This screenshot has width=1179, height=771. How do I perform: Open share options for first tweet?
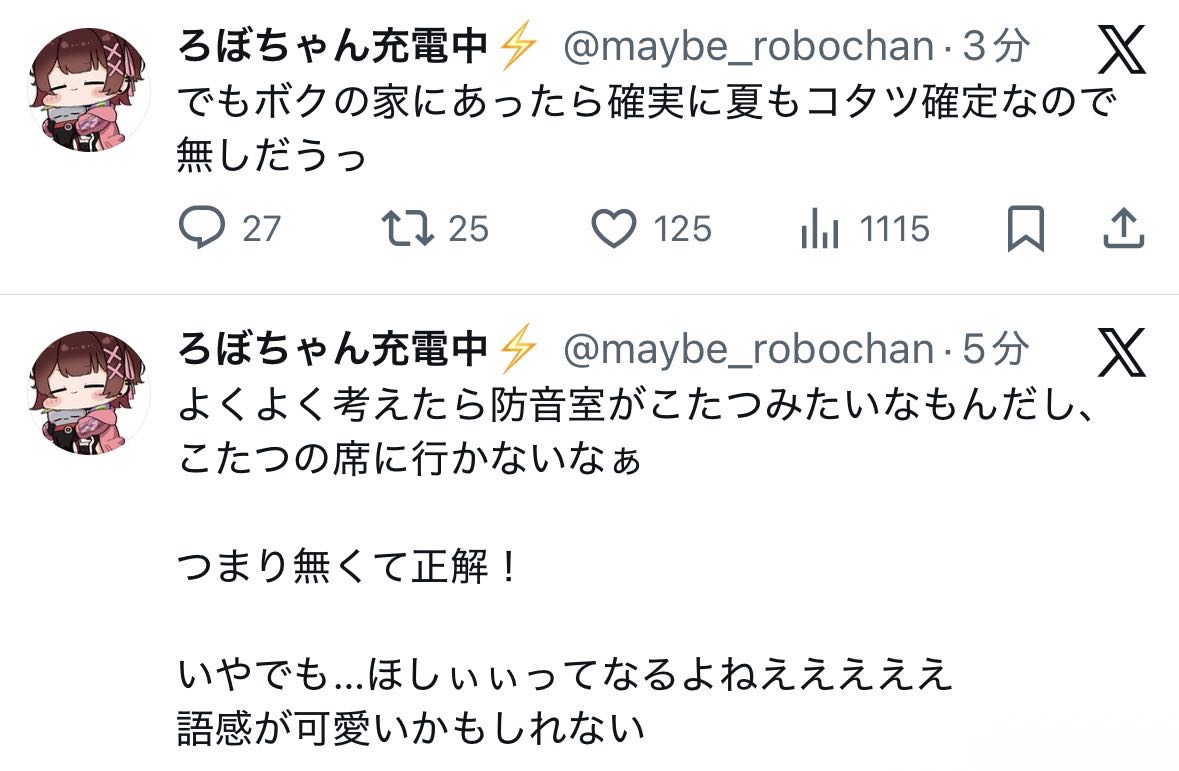[1123, 229]
